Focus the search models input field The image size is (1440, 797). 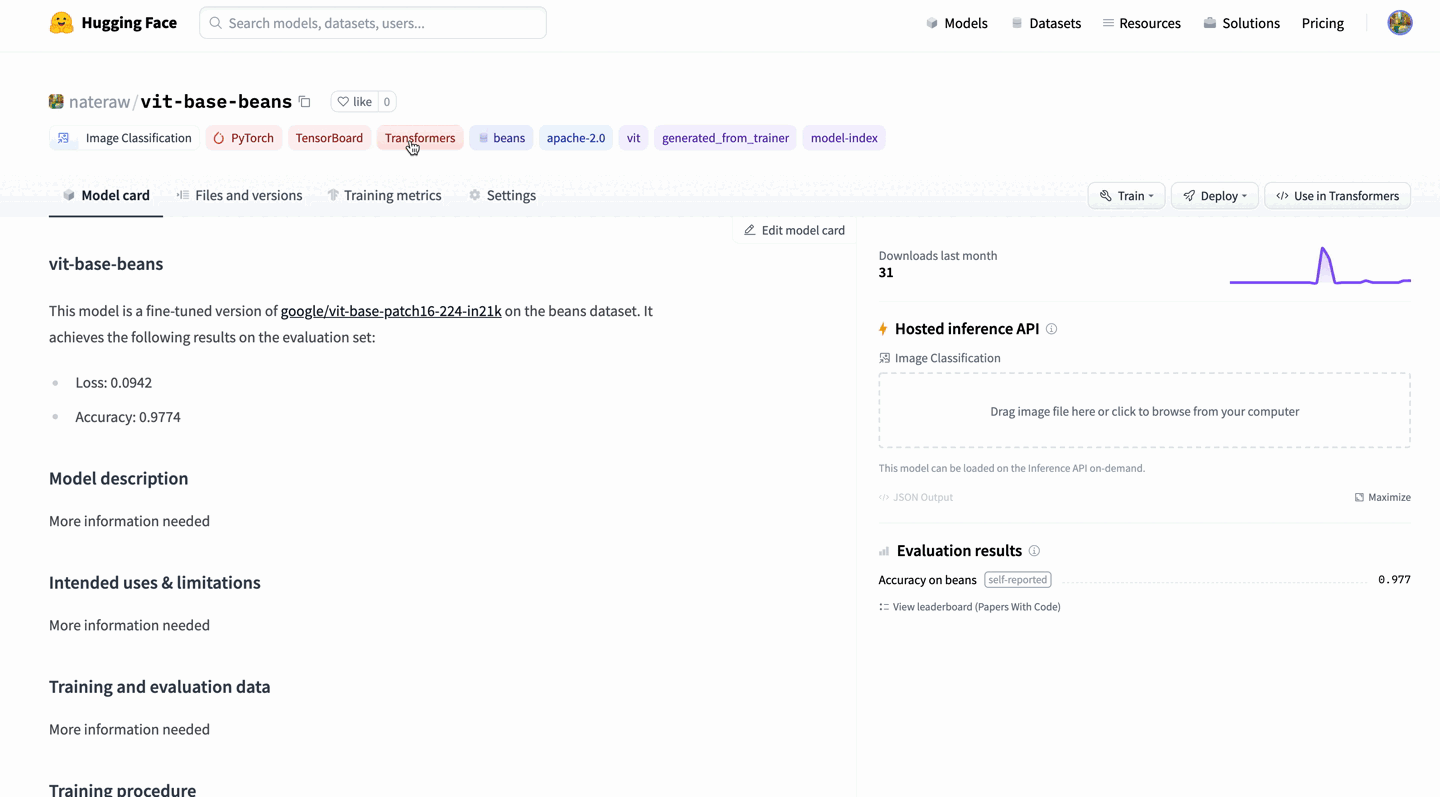pyautogui.click(x=373, y=23)
